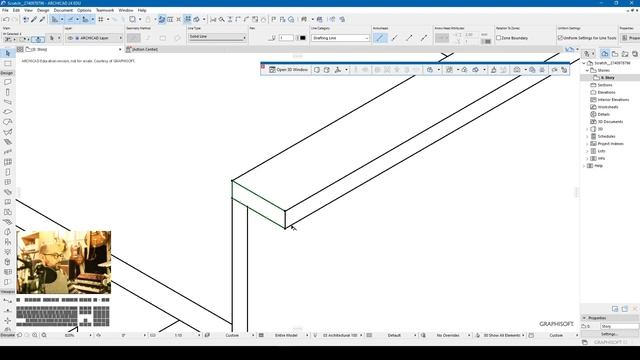Open the Help menu
The image size is (640, 360).
142,10
